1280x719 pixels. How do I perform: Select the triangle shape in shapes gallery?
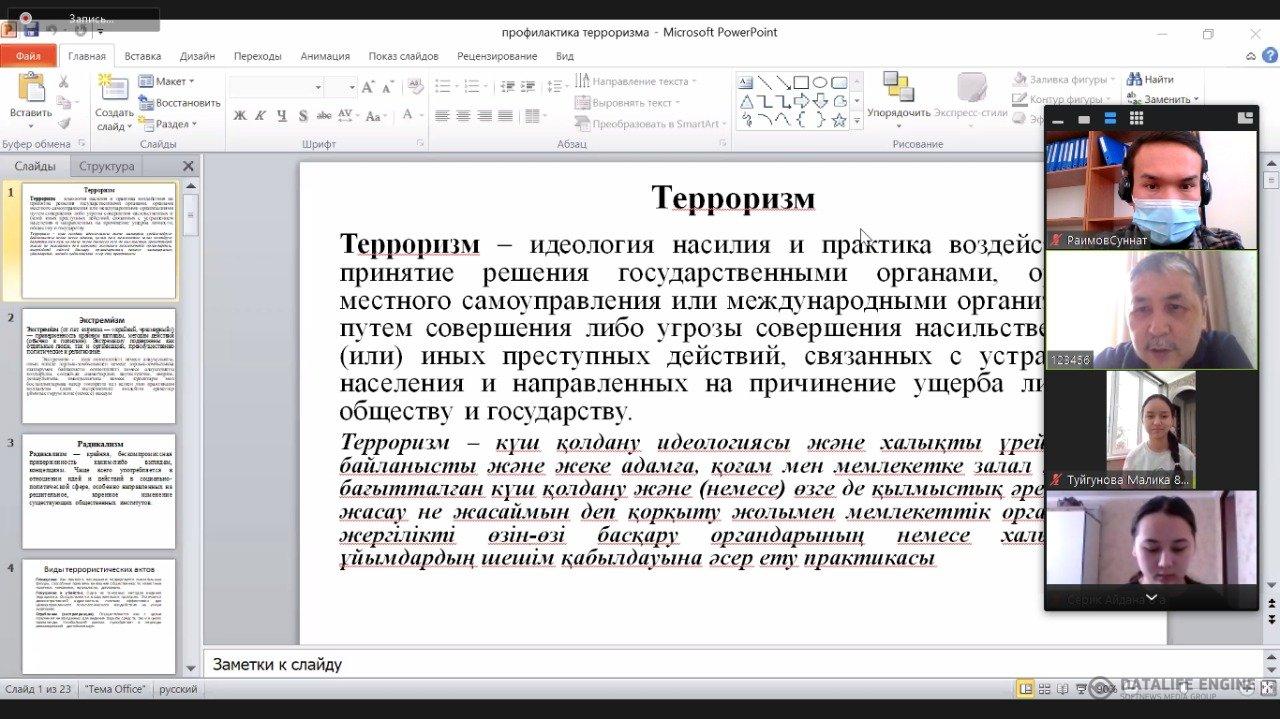pos(747,101)
